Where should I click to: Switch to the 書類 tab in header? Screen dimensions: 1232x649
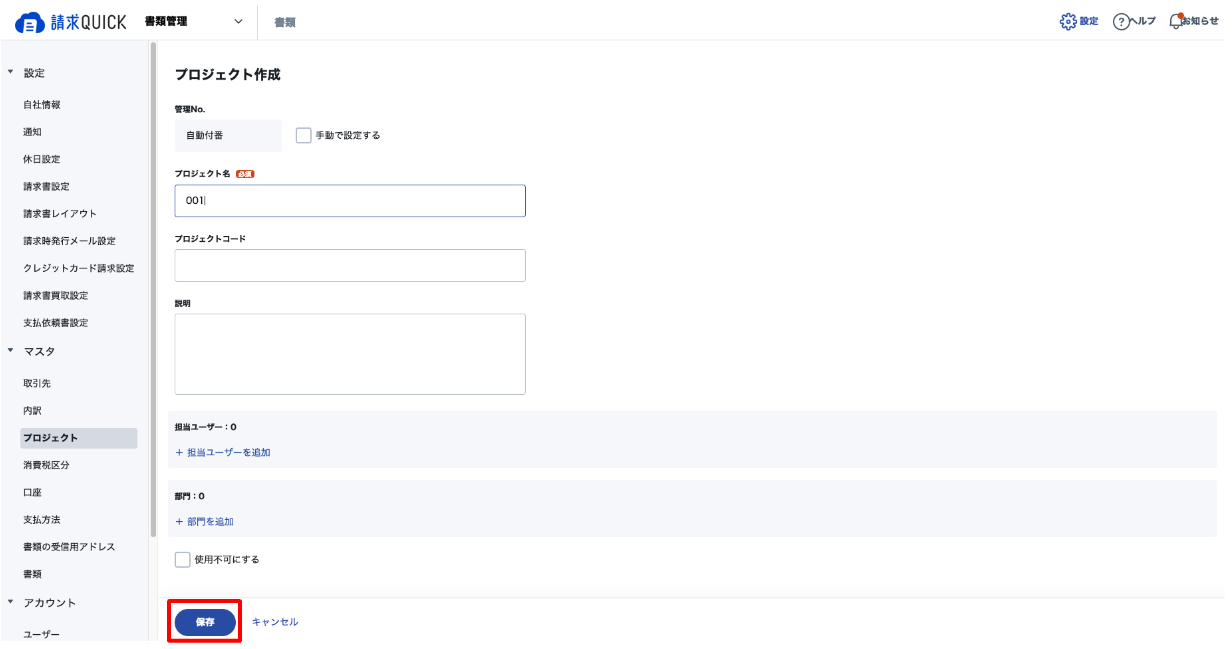285,22
